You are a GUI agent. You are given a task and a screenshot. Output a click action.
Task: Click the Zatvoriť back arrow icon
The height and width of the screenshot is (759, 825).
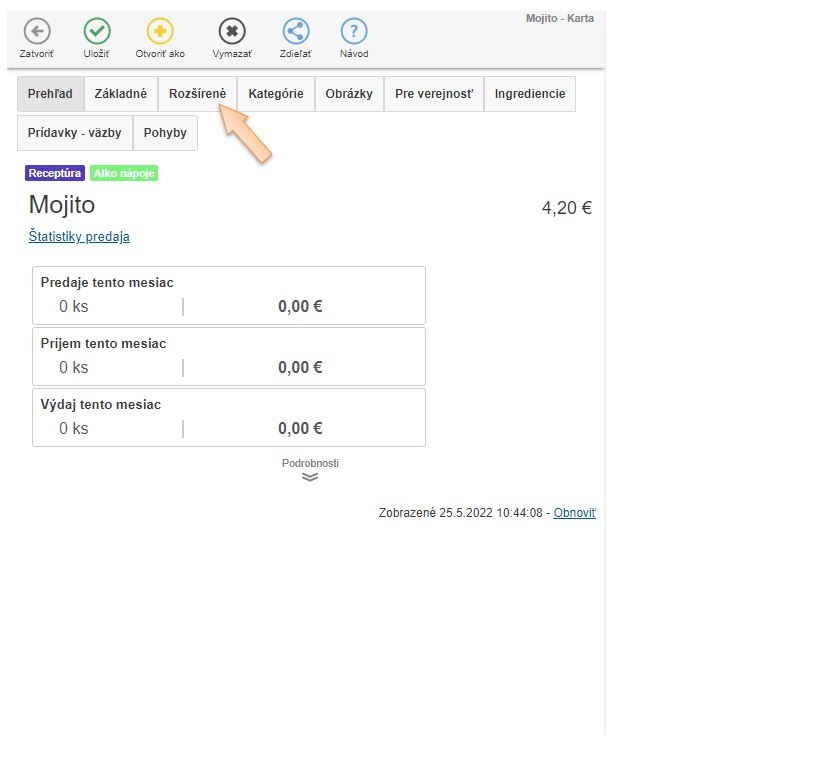coord(37,32)
